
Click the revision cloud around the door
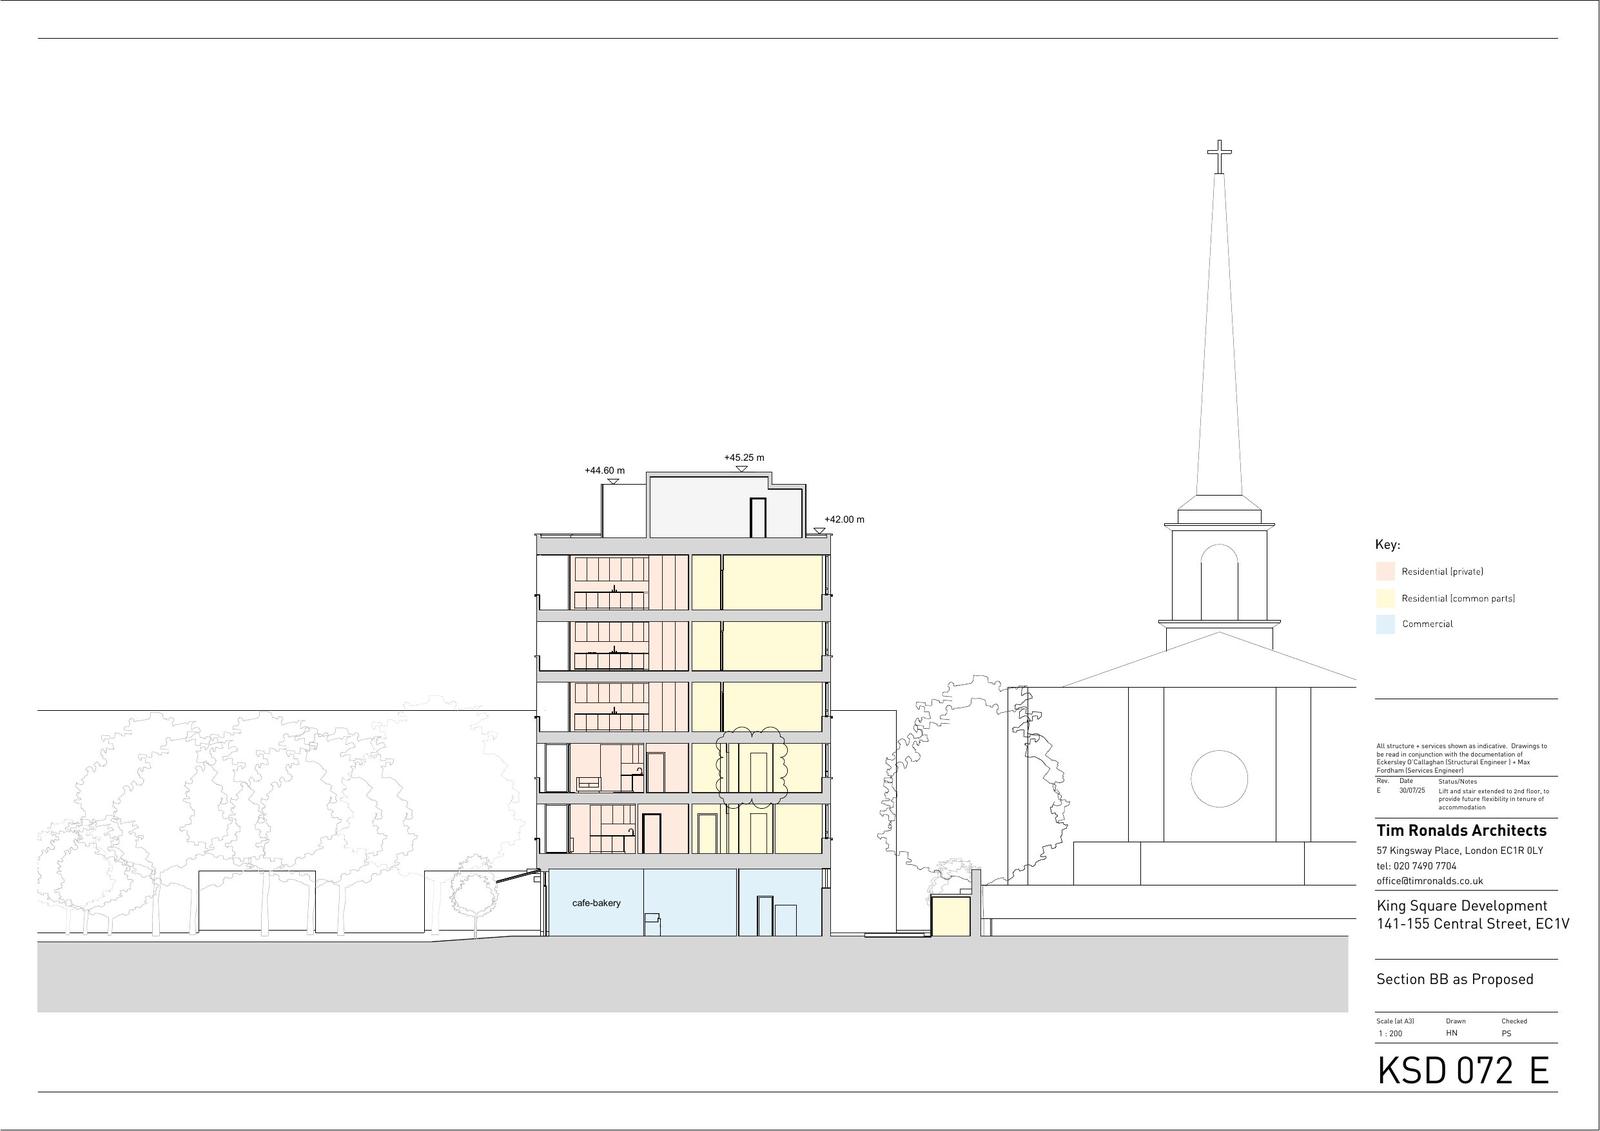tap(751, 766)
